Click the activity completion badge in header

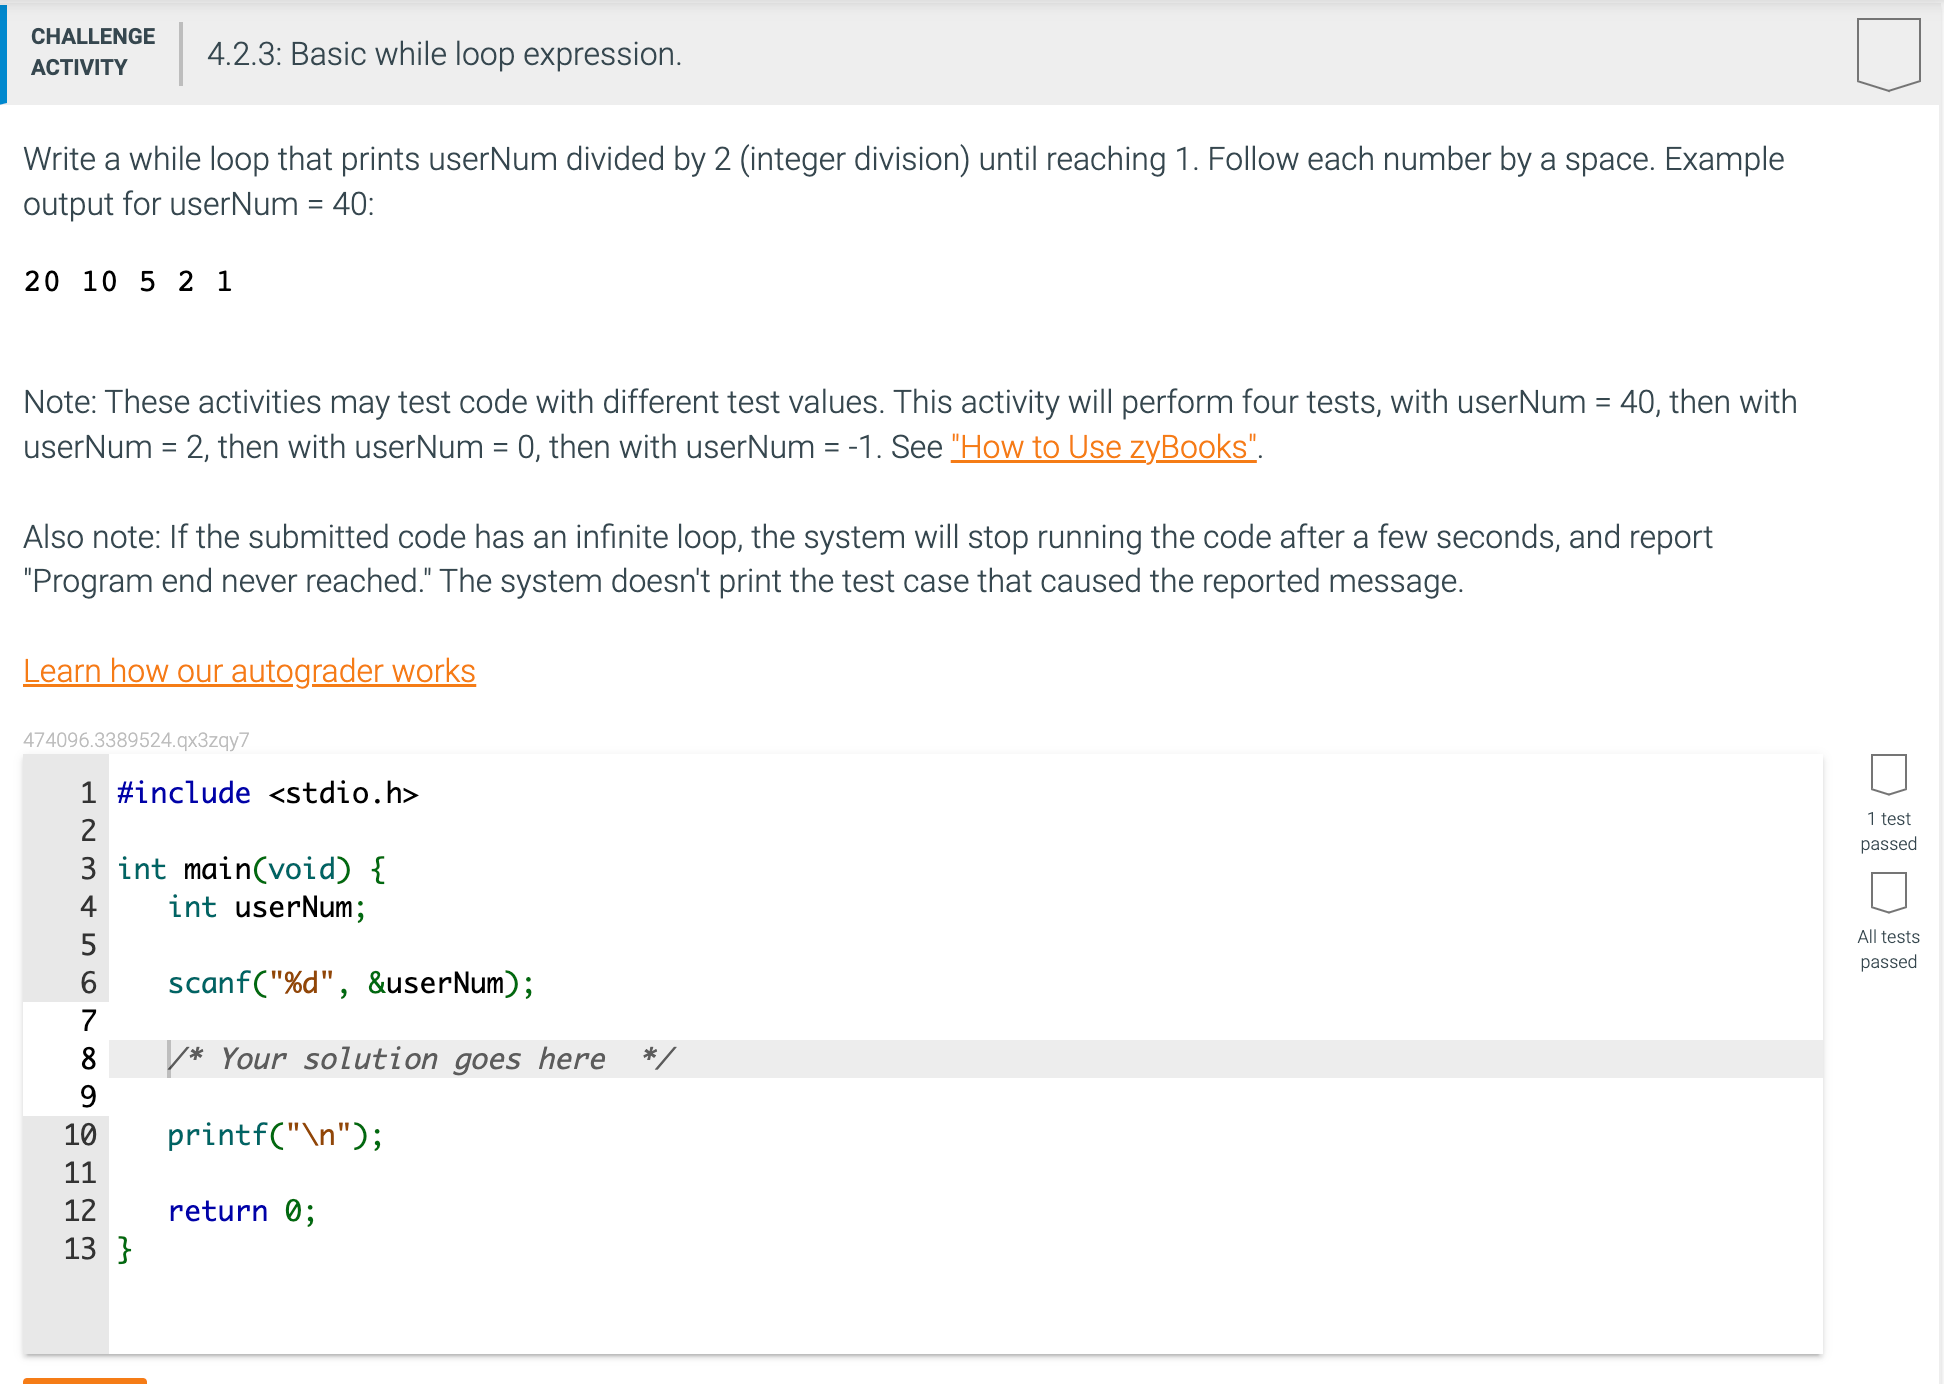point(1887,52)
